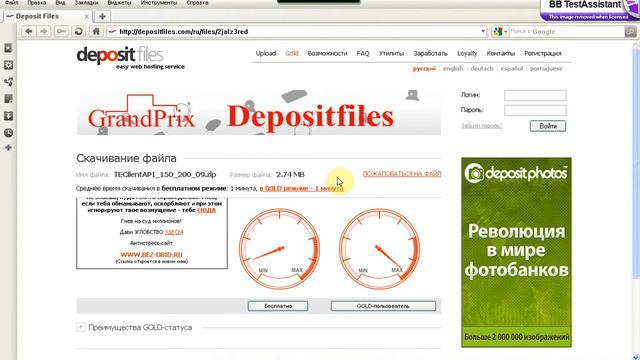
Task: Click the СЮДА link in the ad box
Action: (x=206, y=210)
